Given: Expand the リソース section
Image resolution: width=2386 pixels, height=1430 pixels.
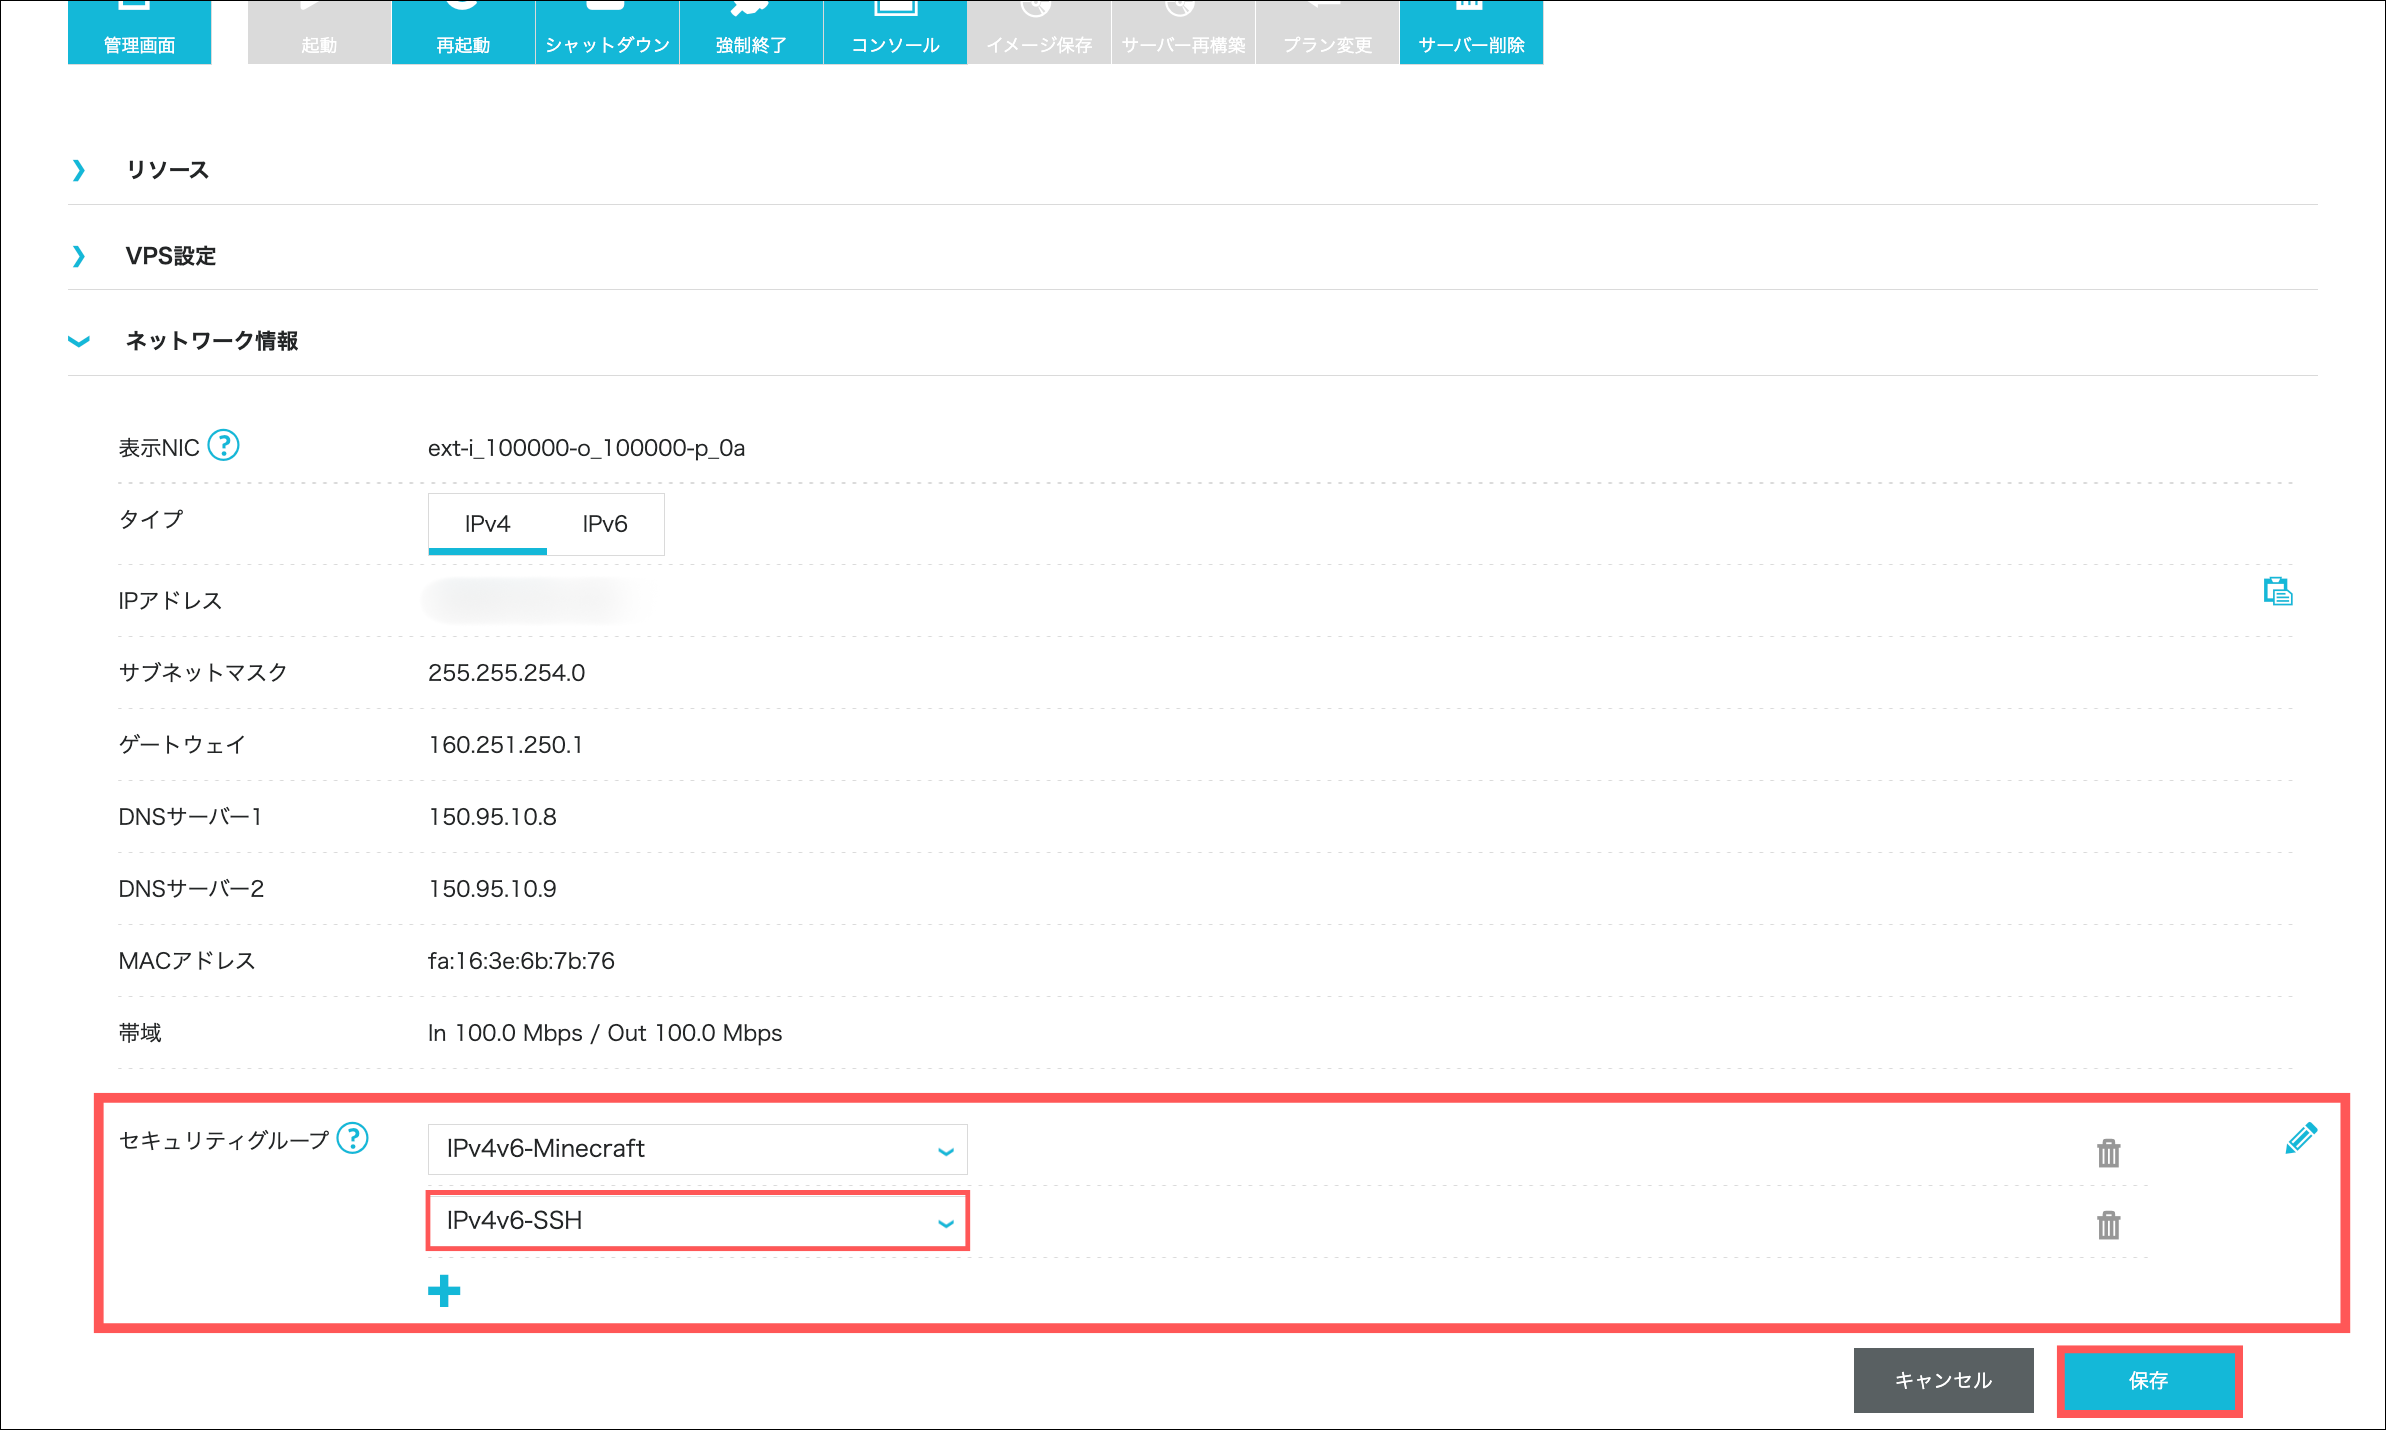Looking at the screenshot, I should click(x=167, y=170).
